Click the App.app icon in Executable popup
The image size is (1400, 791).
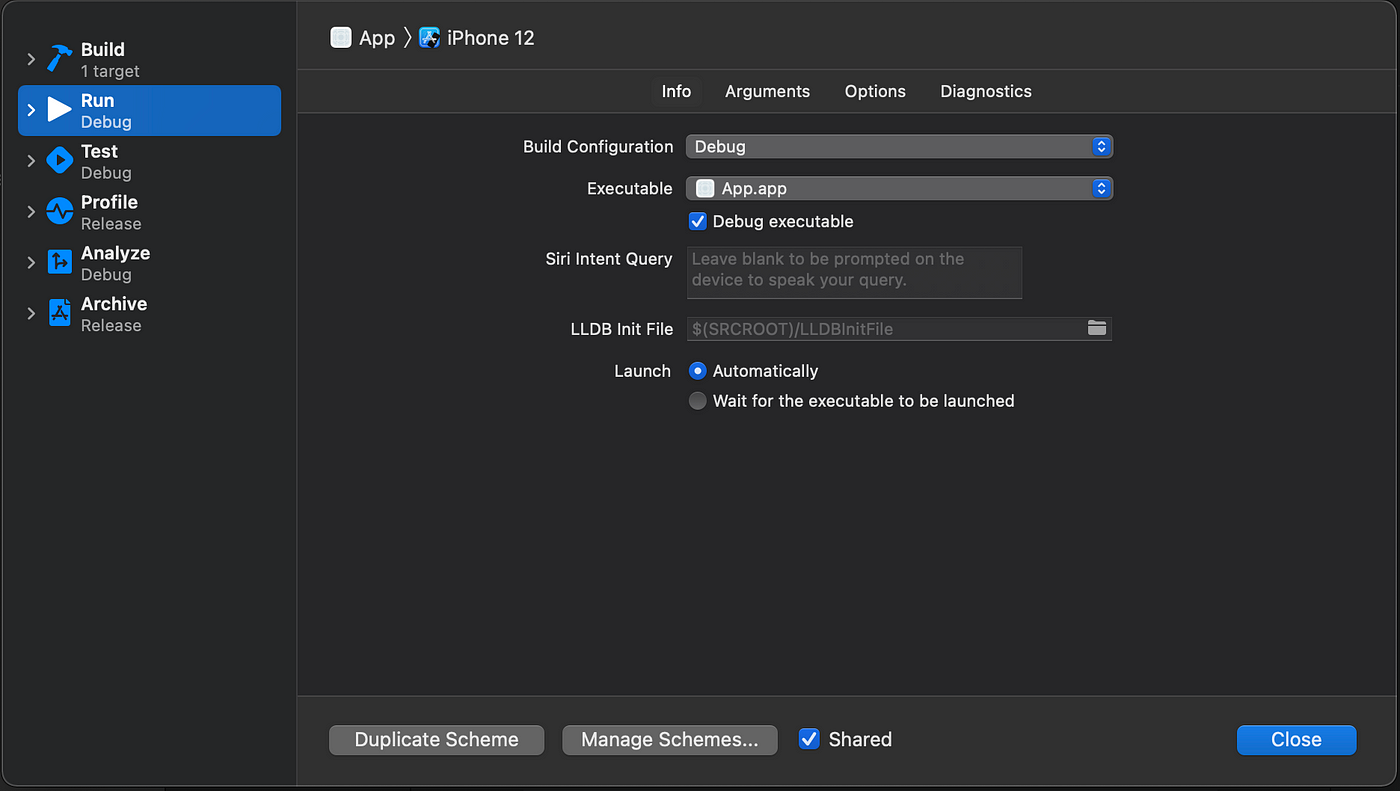point(705,188)
